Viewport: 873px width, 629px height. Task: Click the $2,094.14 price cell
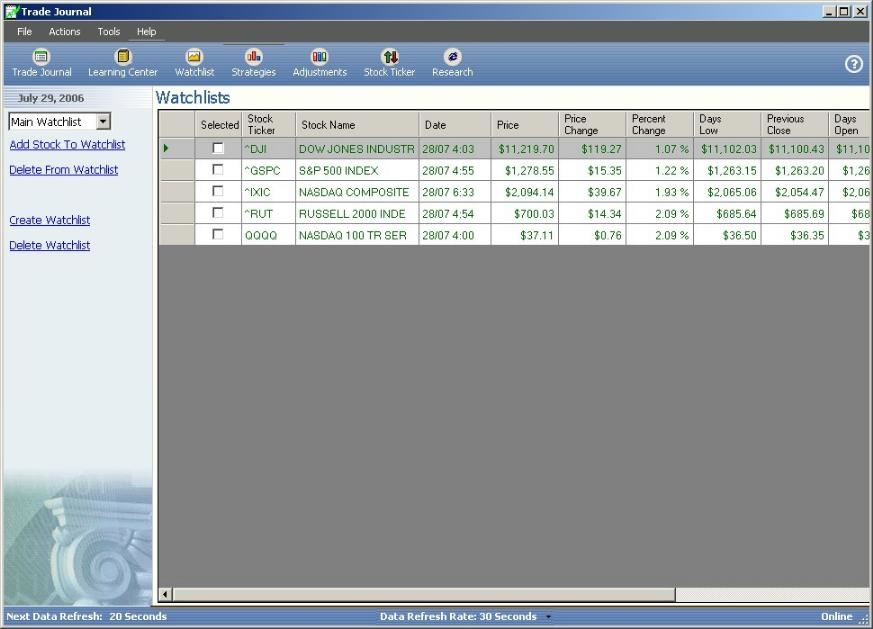coord(524,192)
